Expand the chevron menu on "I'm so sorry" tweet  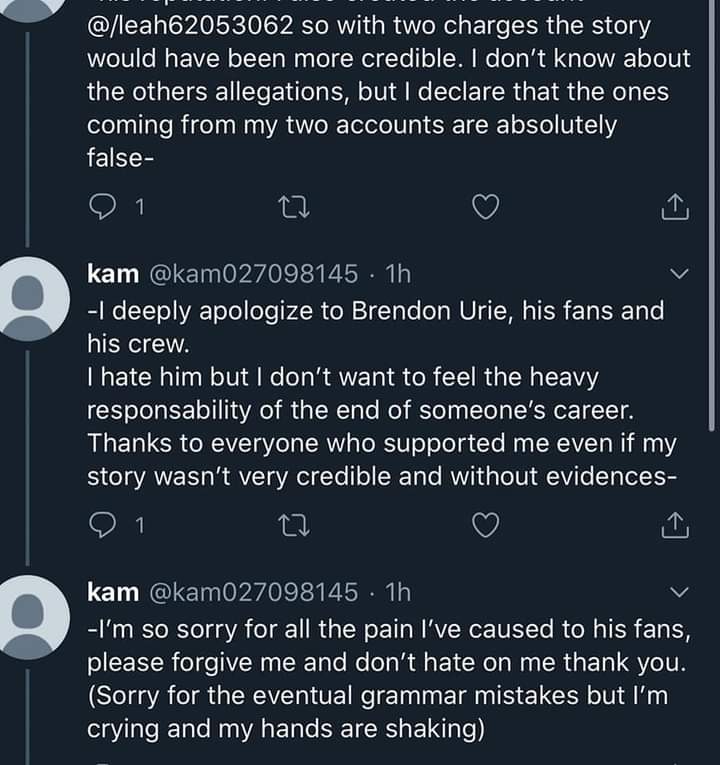pos(679,592)
